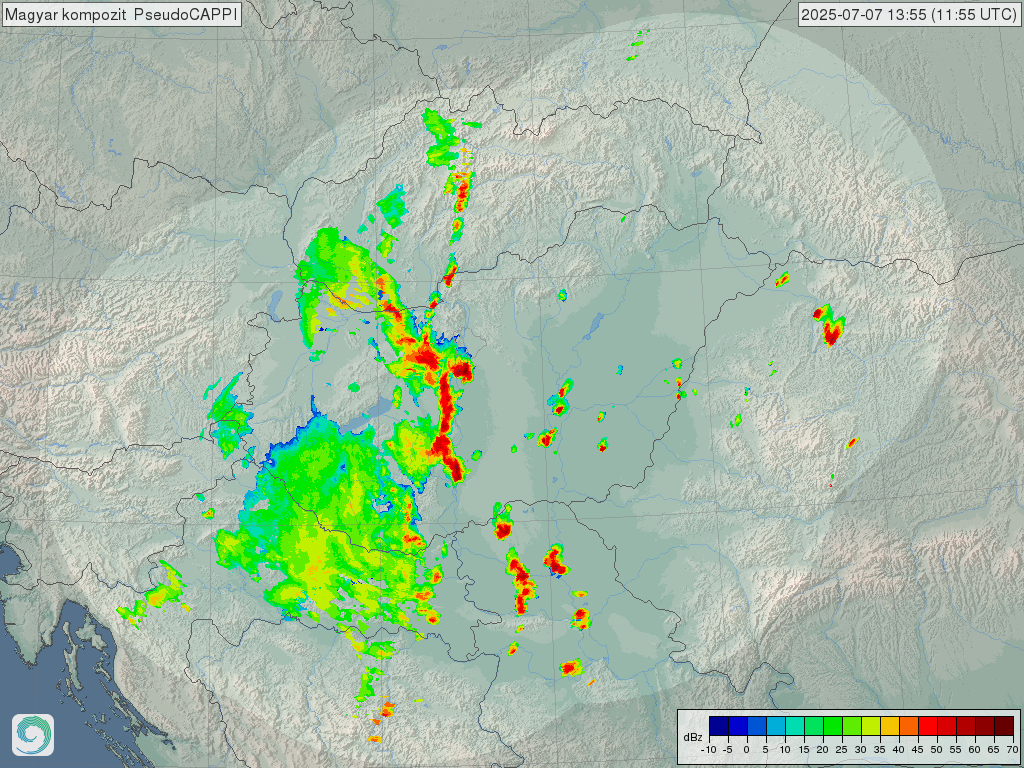Image resolution: width=1024 pixels, height=768 pixels.
Task: Pick the yellow-green 30 to 35 swatch
Action: (x=871, y=726)
